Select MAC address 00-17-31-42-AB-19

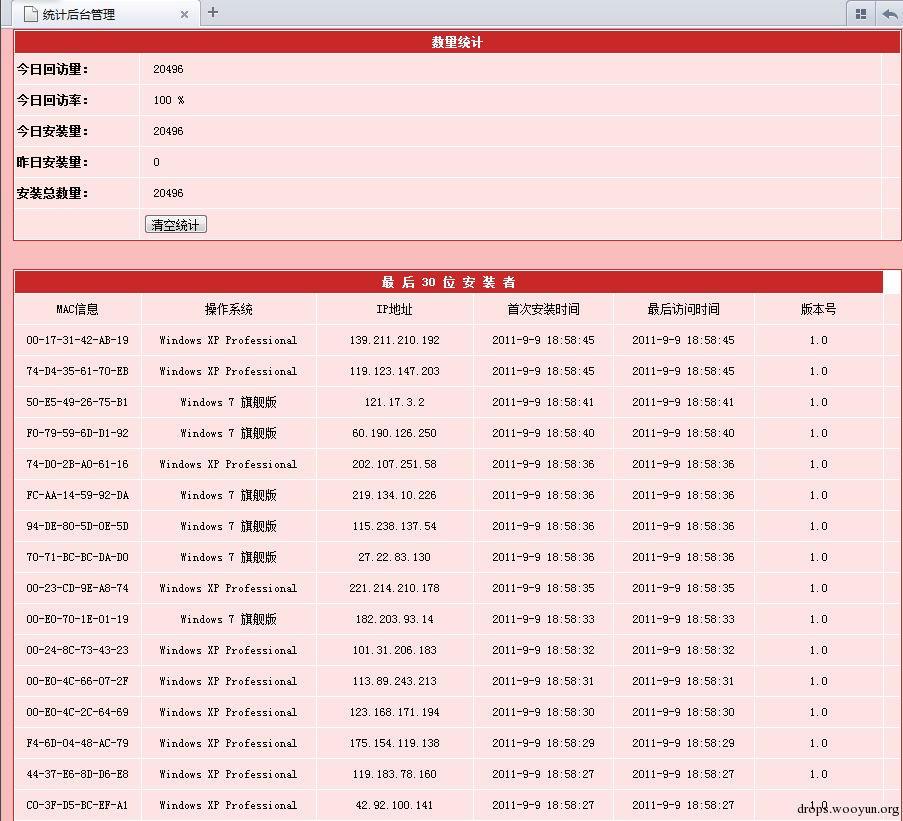pos(78,340)
